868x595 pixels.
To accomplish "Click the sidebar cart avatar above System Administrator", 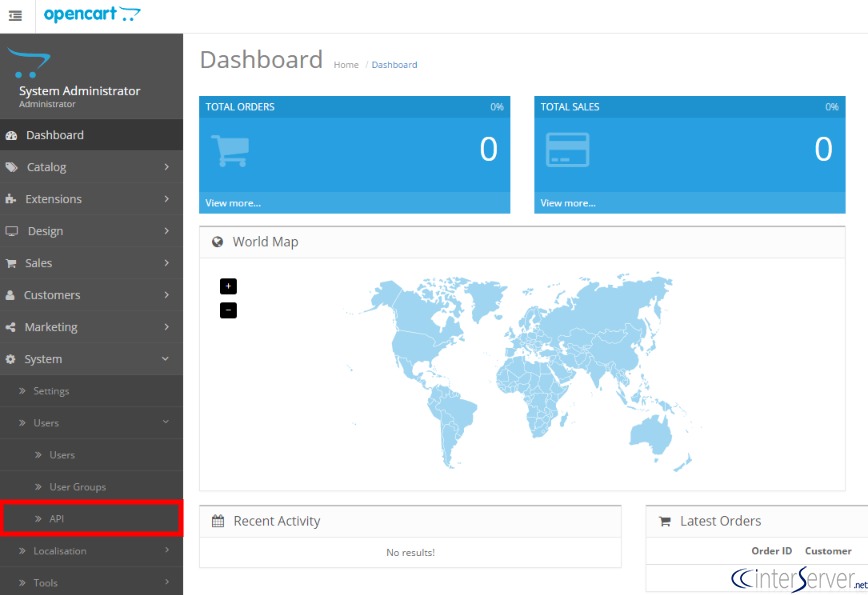I will (29, 63).
